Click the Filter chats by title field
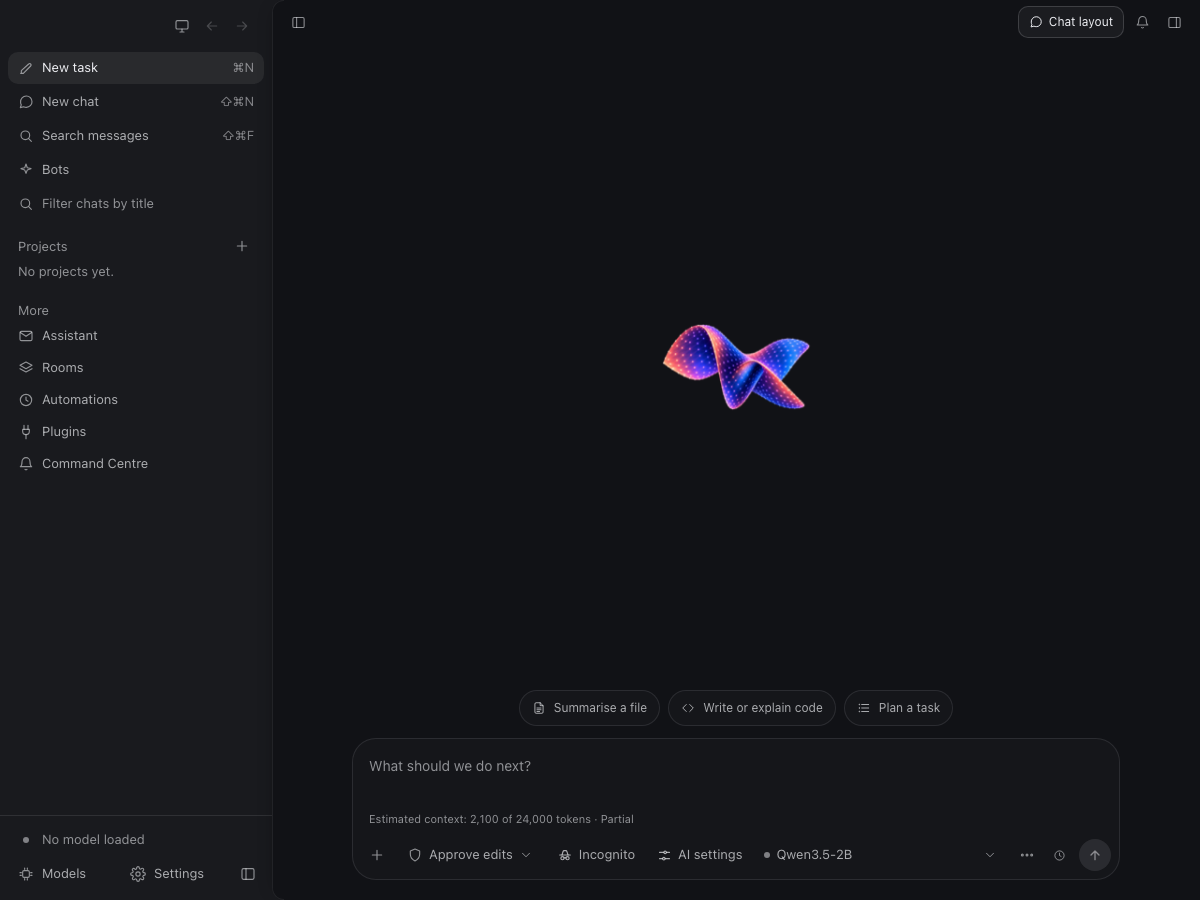 tap(136, 204)
